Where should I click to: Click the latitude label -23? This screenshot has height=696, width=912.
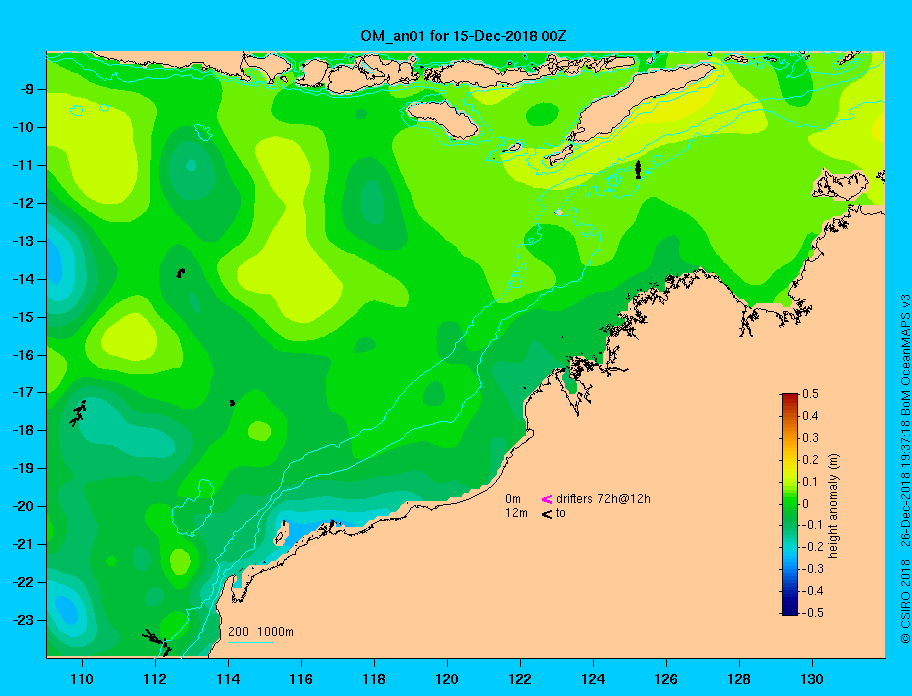[x=23, y=620]
